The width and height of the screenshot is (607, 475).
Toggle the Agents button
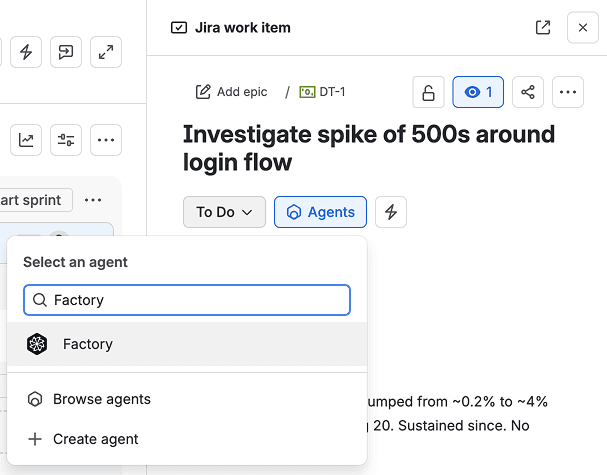pyautogui.click(x=321, y=212)
